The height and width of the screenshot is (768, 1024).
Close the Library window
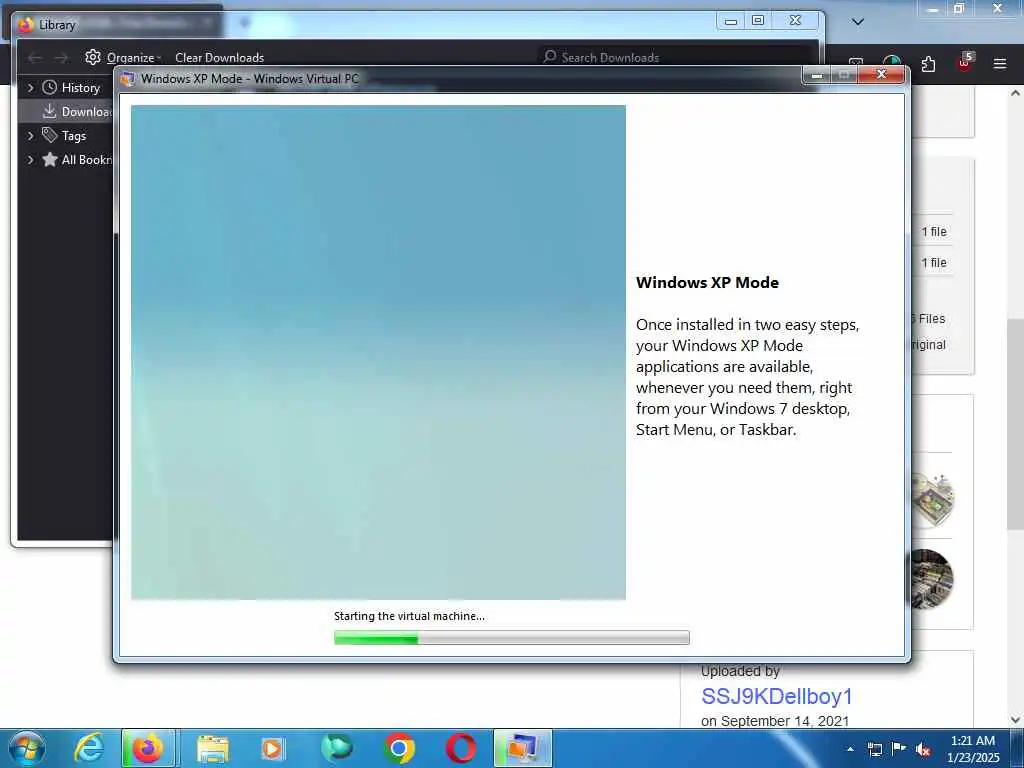[795, 21]
